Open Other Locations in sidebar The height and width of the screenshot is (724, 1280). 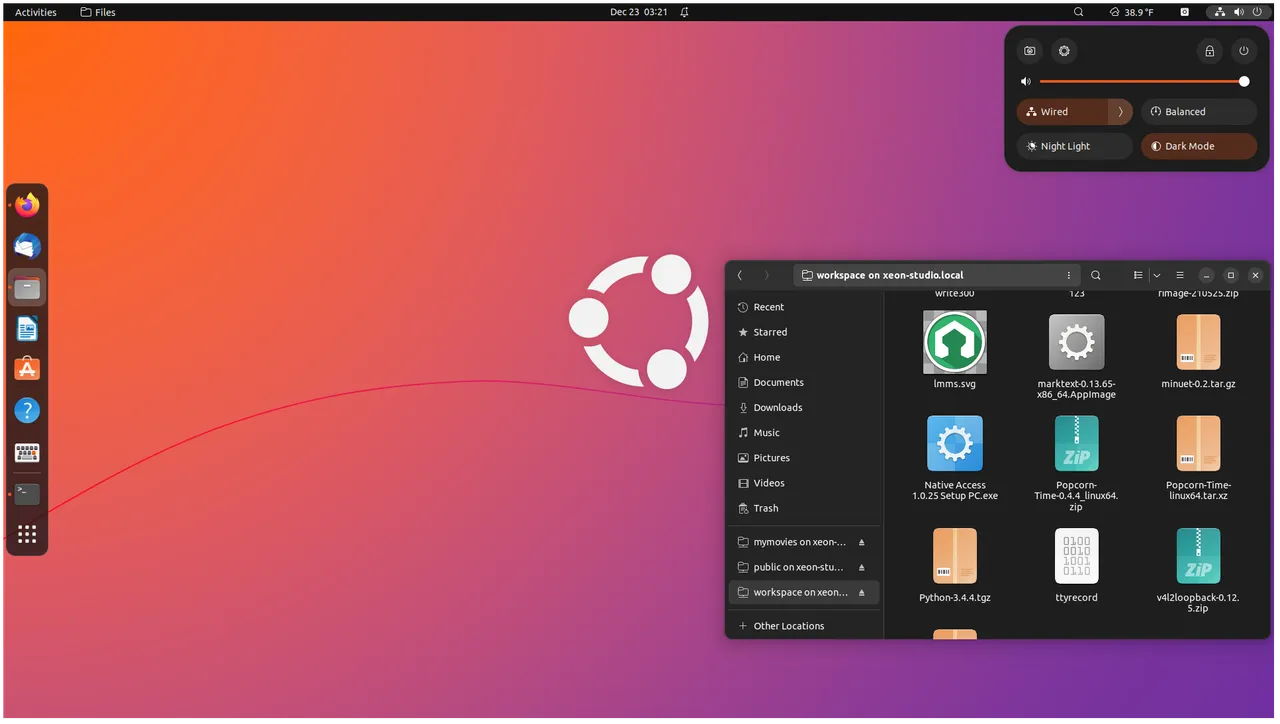(805, 626)
